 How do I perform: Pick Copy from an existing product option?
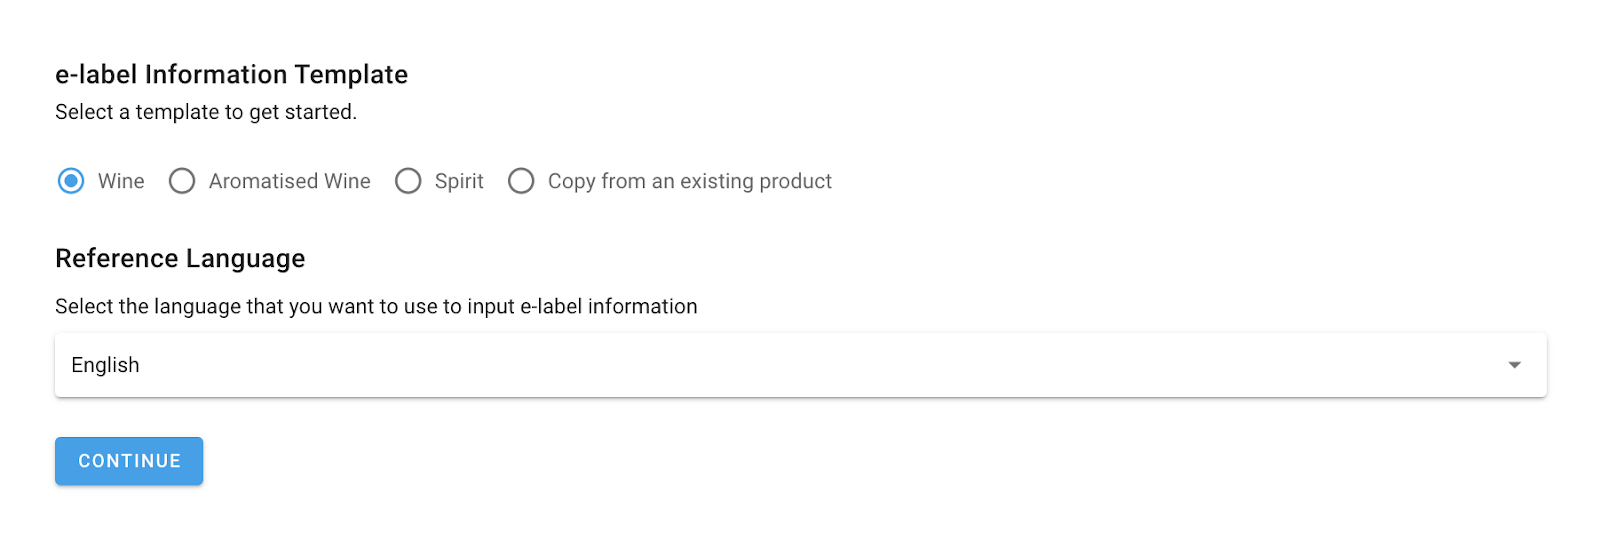(x=521, y=181)
